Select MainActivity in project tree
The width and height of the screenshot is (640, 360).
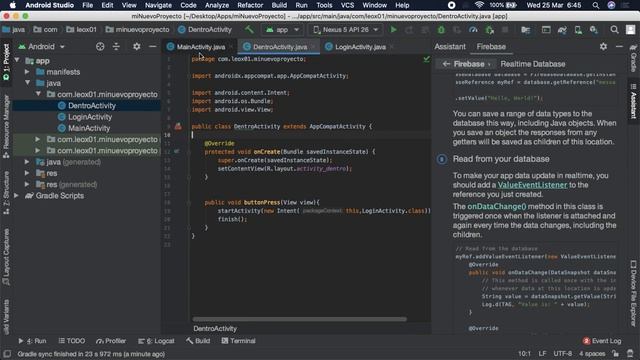(89, 128)
